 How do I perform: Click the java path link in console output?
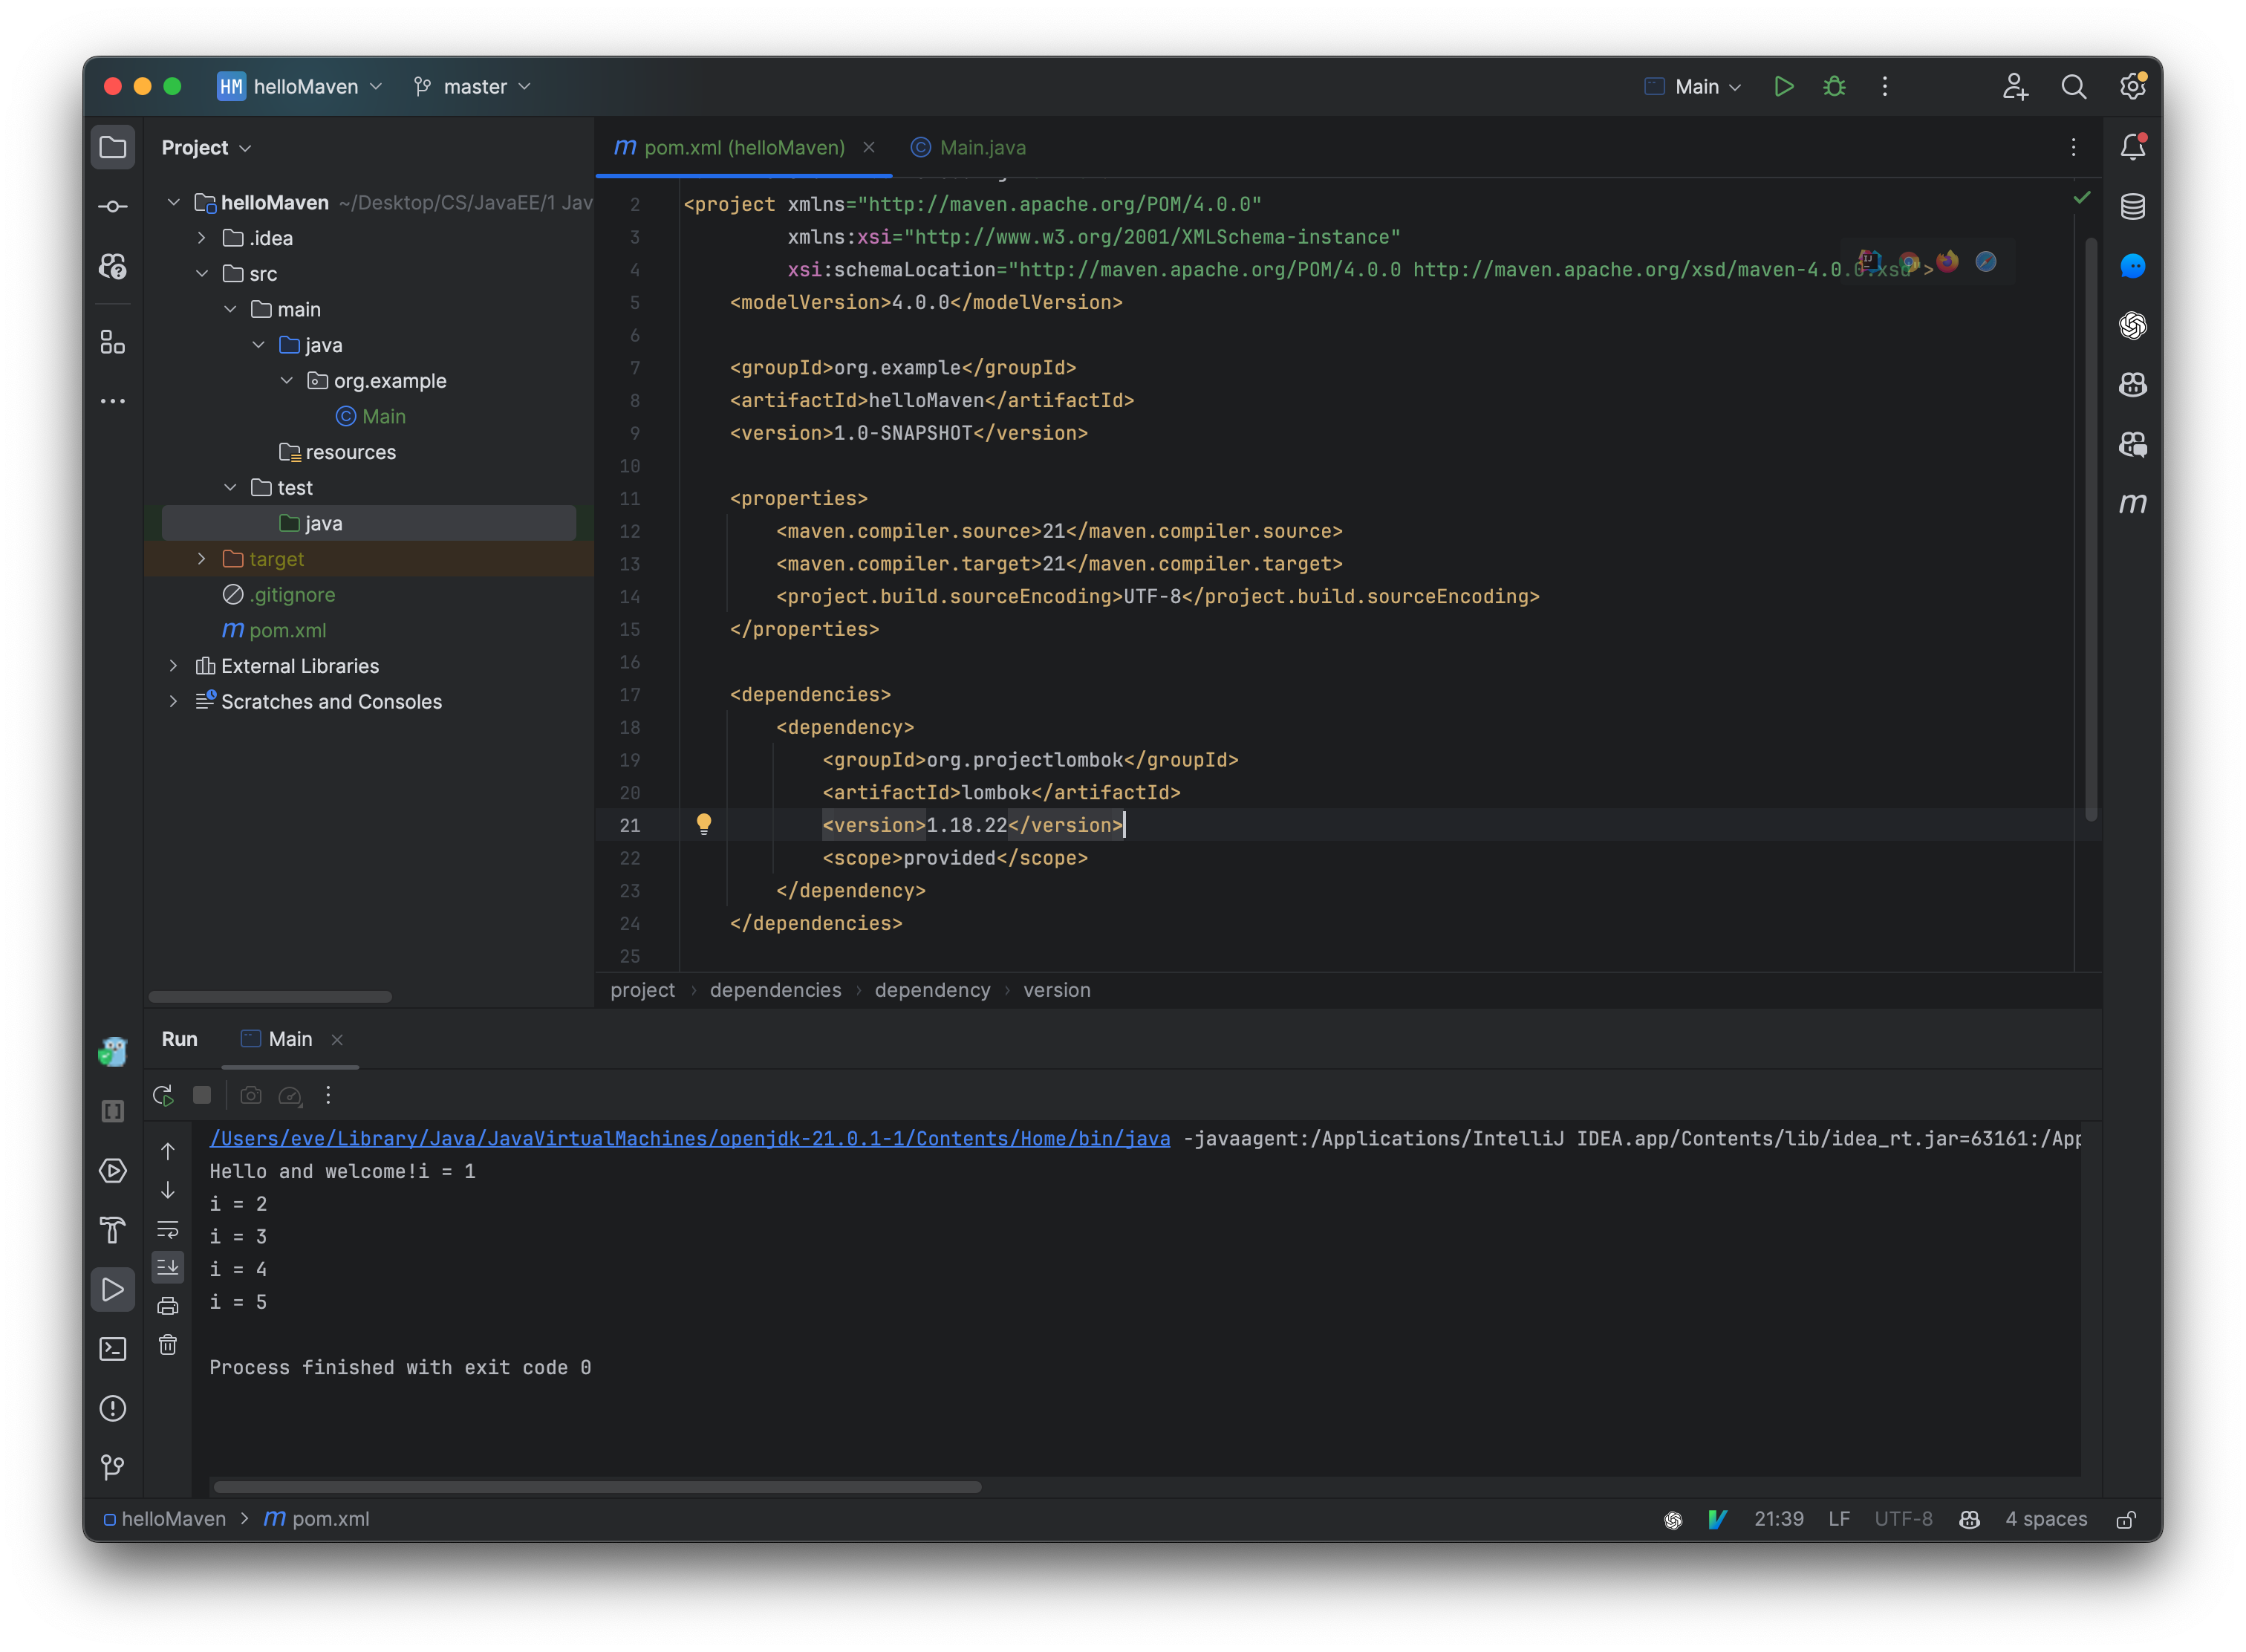(x=690, y=1138)
